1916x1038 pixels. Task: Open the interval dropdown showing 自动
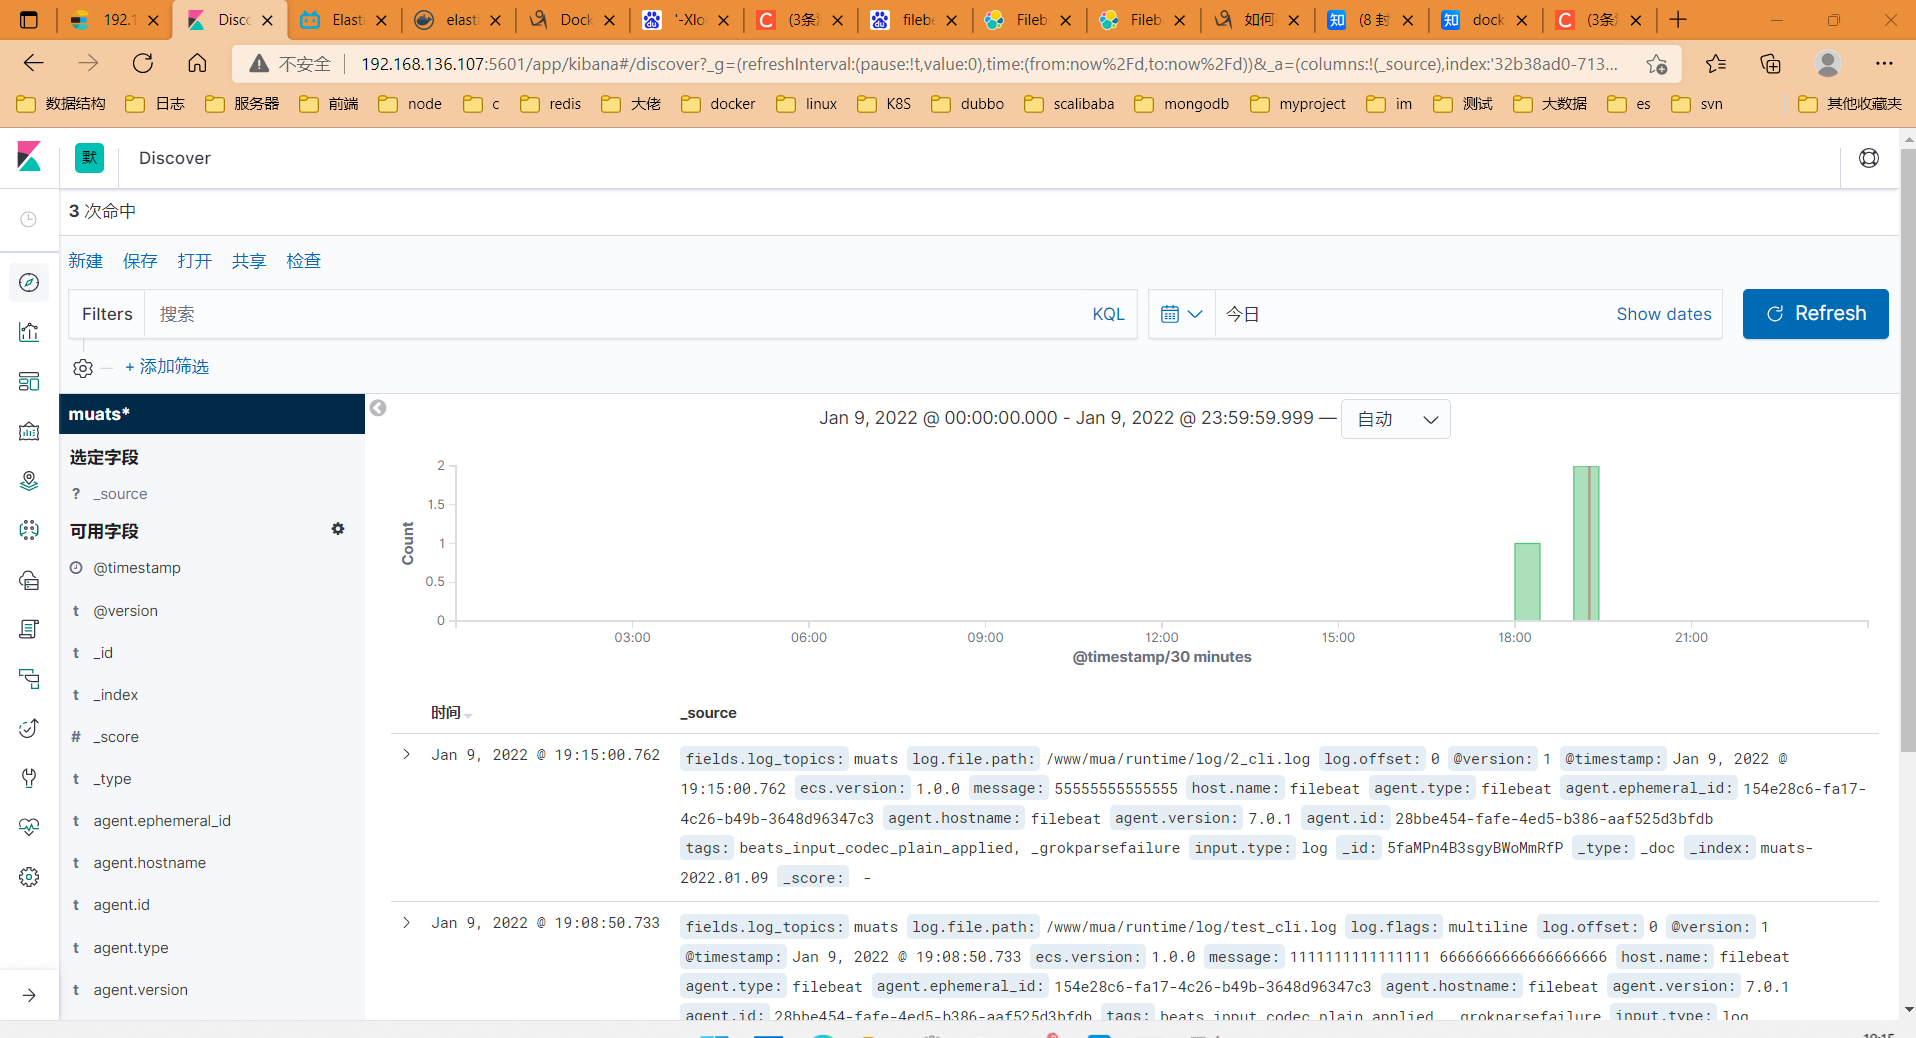[x=1396, y=419]
